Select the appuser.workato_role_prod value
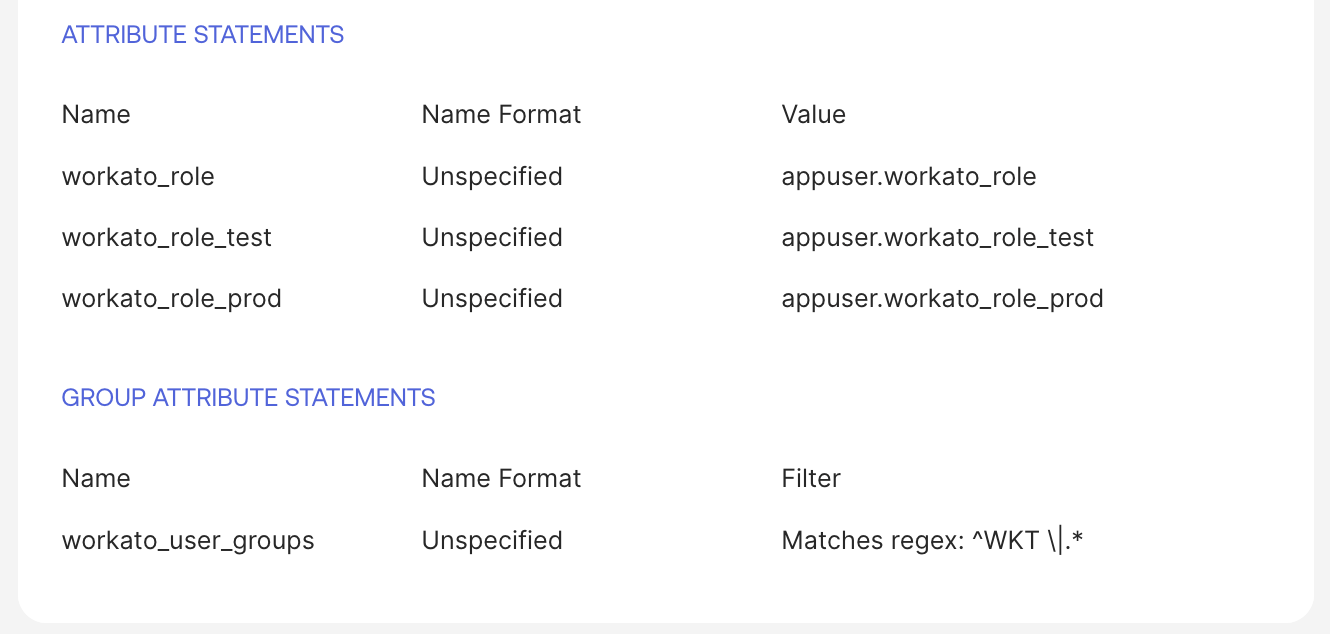The width and height of the screenshot is (1330, 634). click(x=942, y=299)
